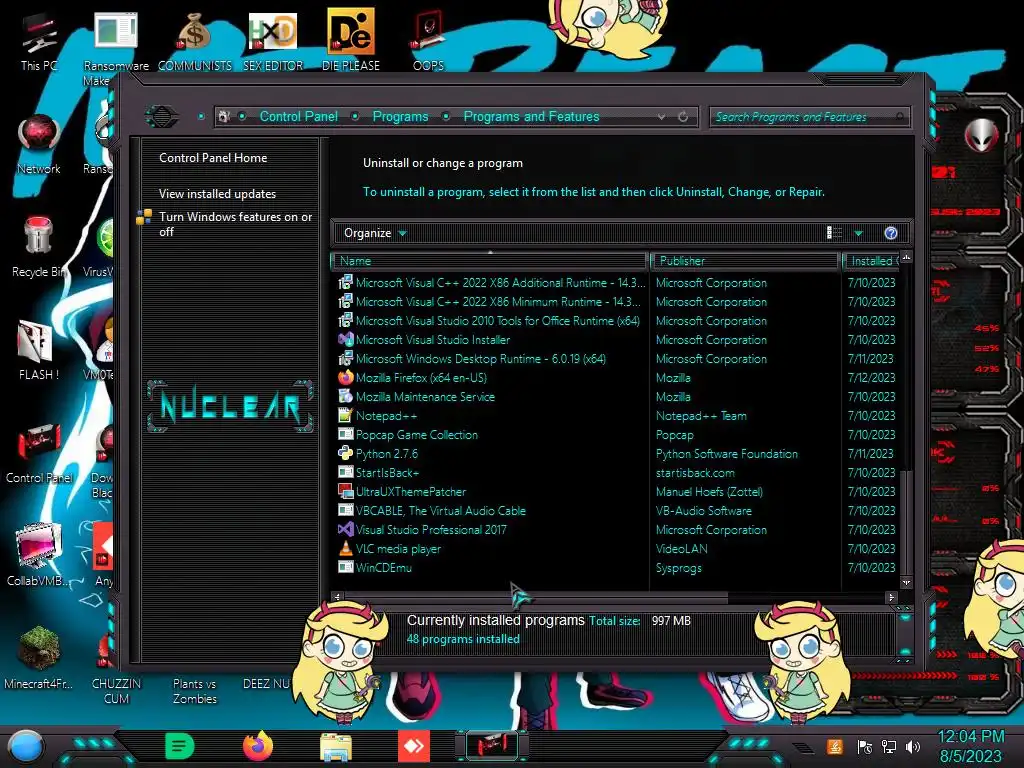Select Microsoft Visual C++ 2022 X86 Minimum Runtime

pos(498,302)
